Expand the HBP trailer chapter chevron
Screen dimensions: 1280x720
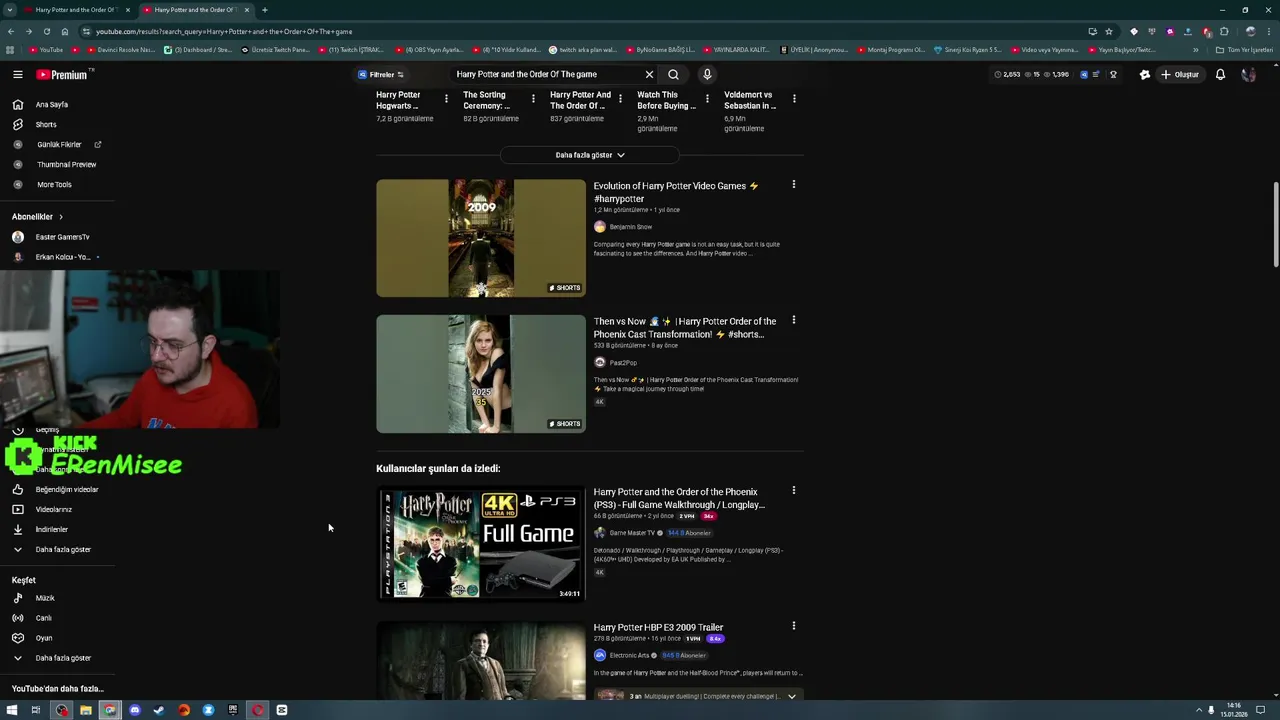tap(791, 697)
